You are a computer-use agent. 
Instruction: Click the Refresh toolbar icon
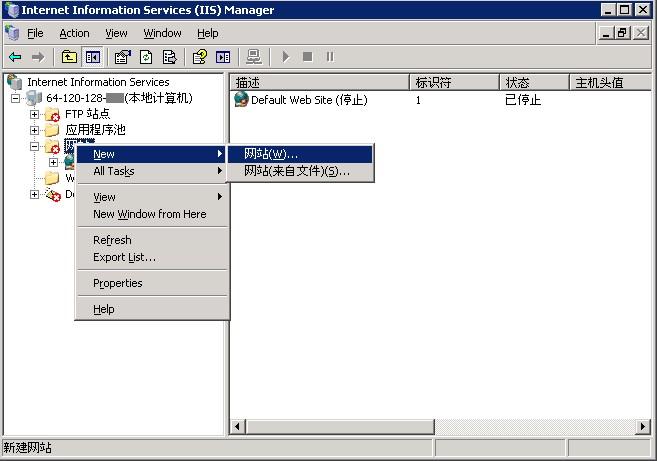click(x=145, y=58)
